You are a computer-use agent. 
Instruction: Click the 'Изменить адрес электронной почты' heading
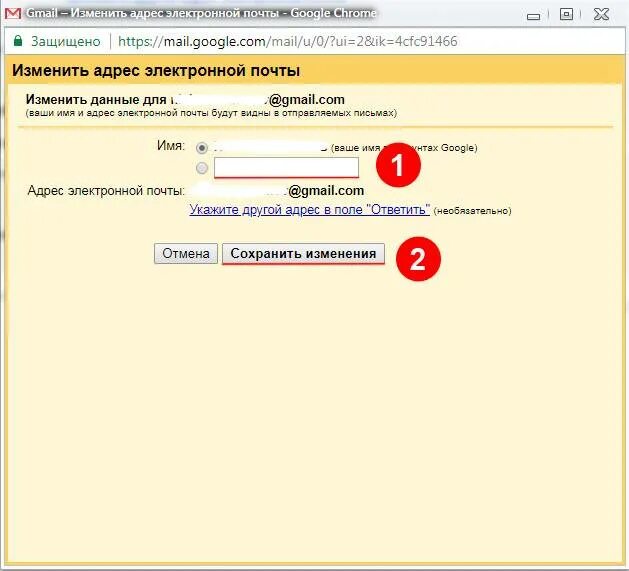coord(156,70)
